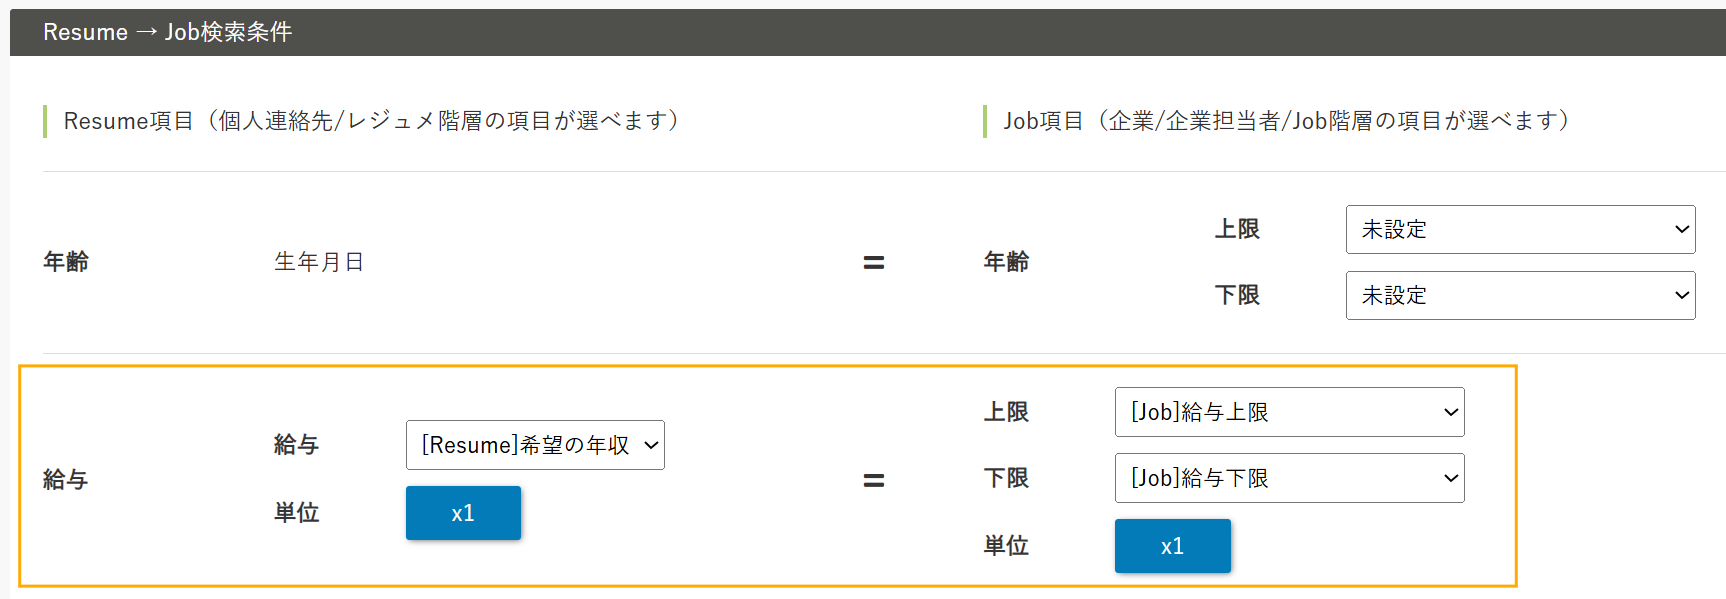1726x599 pixels.
Task: Click the 上限 label next to [Job]給与上限
Action: click(1006, 412)
